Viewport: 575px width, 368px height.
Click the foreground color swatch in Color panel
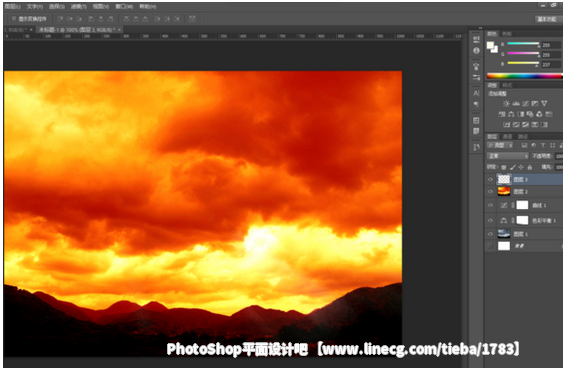pyautogui.click(x=490, y=45)
